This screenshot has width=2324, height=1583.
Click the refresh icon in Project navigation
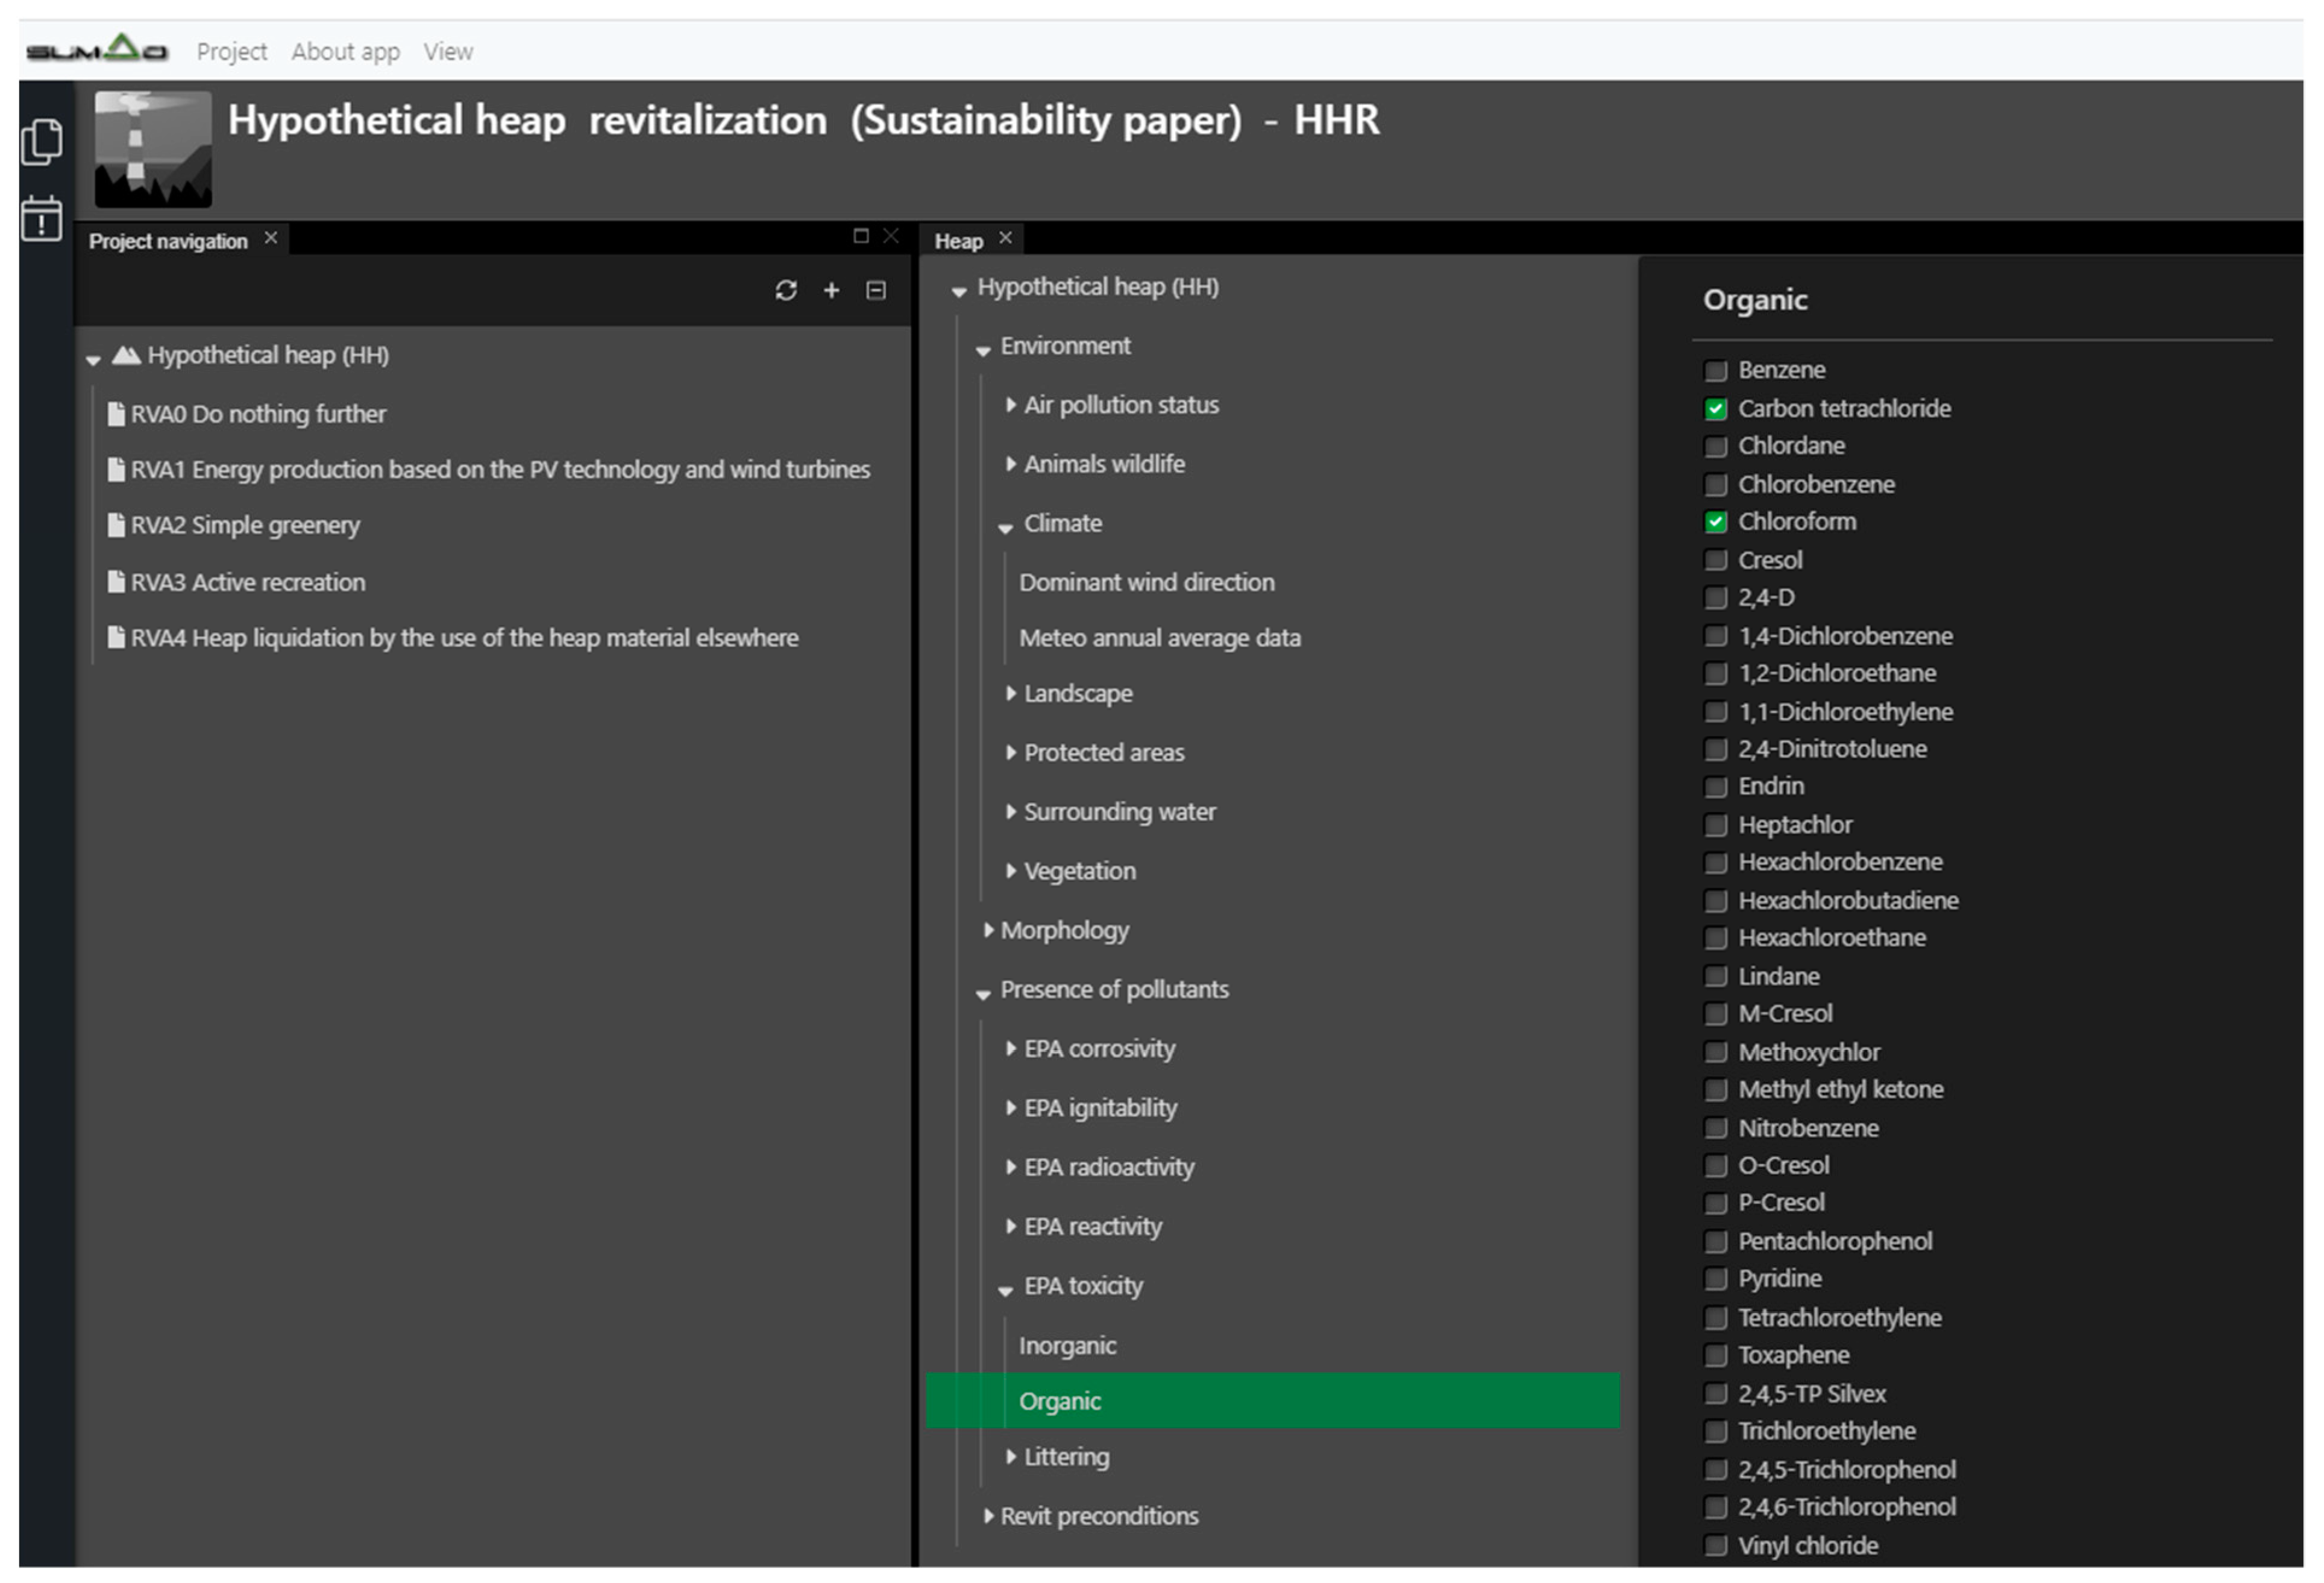(x=786, y=290)
